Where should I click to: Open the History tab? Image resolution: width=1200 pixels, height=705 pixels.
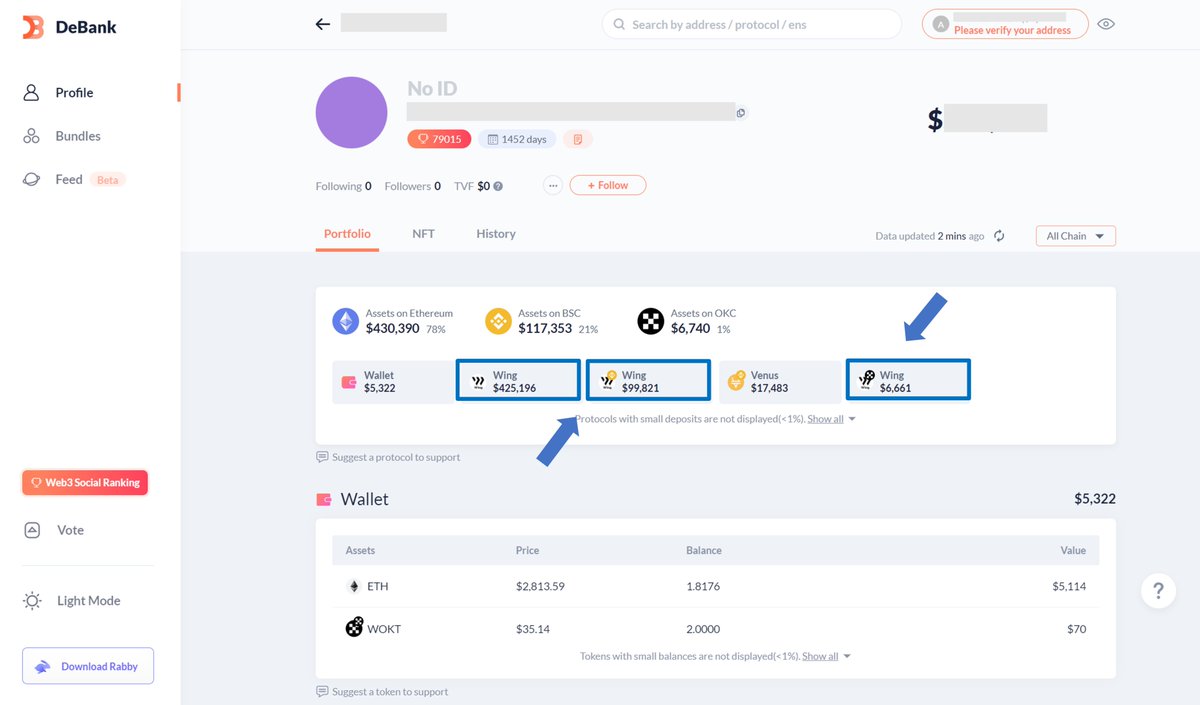click(x=495, y=233)
